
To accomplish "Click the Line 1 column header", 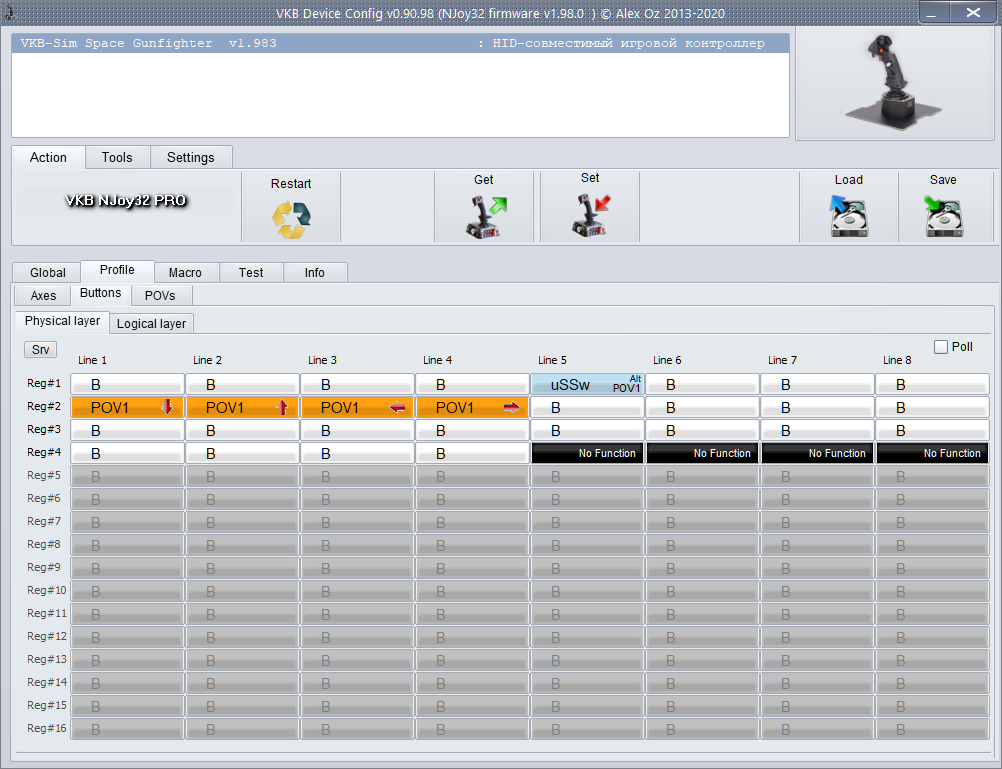I will [x=92, y=361].
